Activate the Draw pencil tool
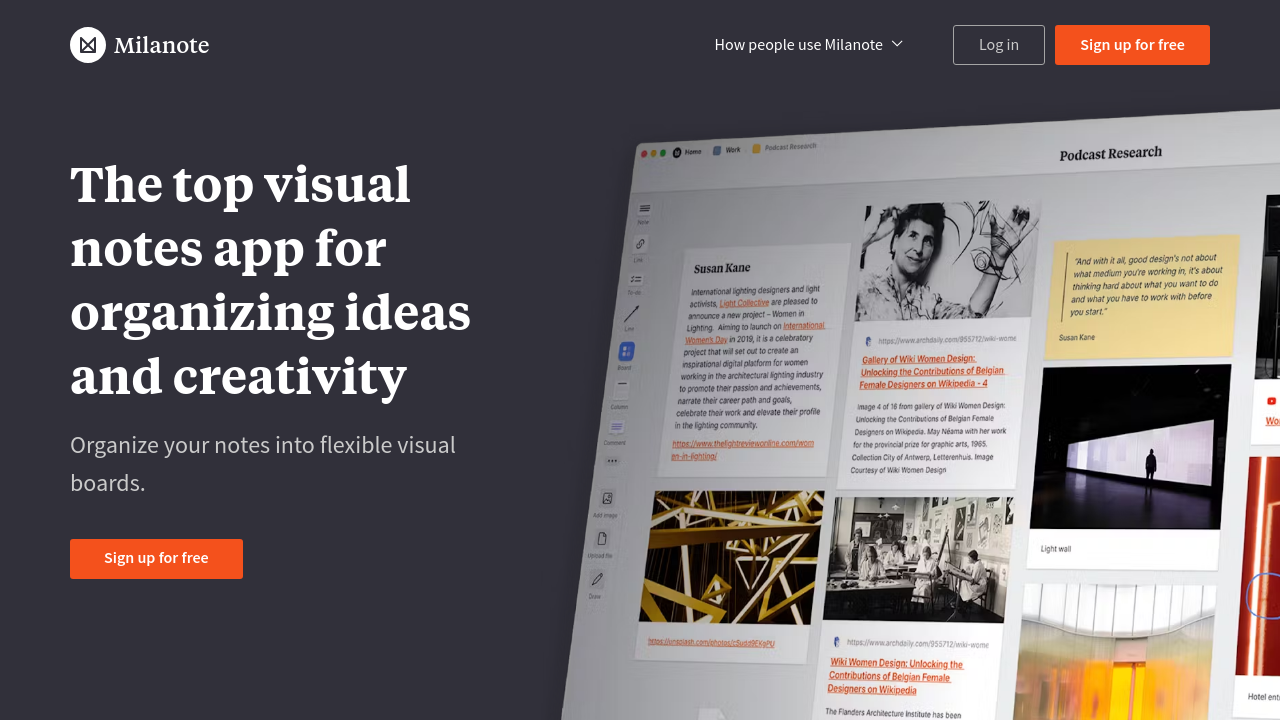 click(x=596, y=579)
